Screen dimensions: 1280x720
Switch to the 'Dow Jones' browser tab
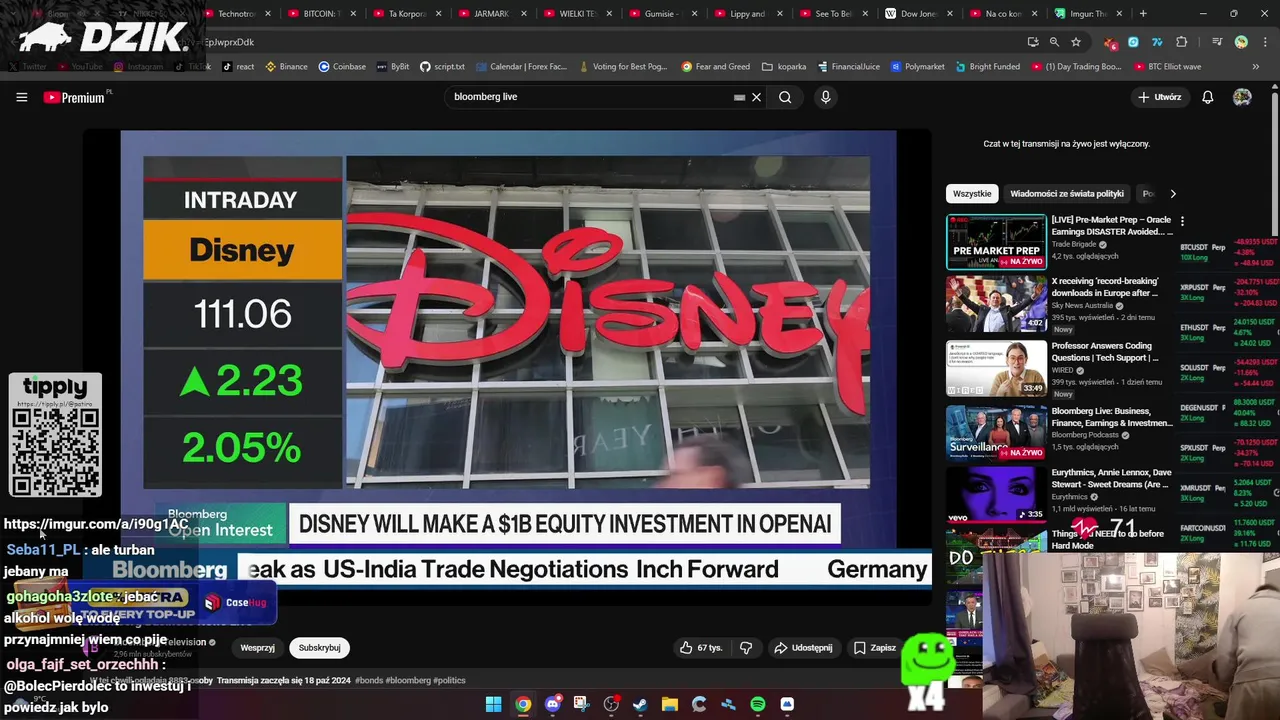coord(910,14)
